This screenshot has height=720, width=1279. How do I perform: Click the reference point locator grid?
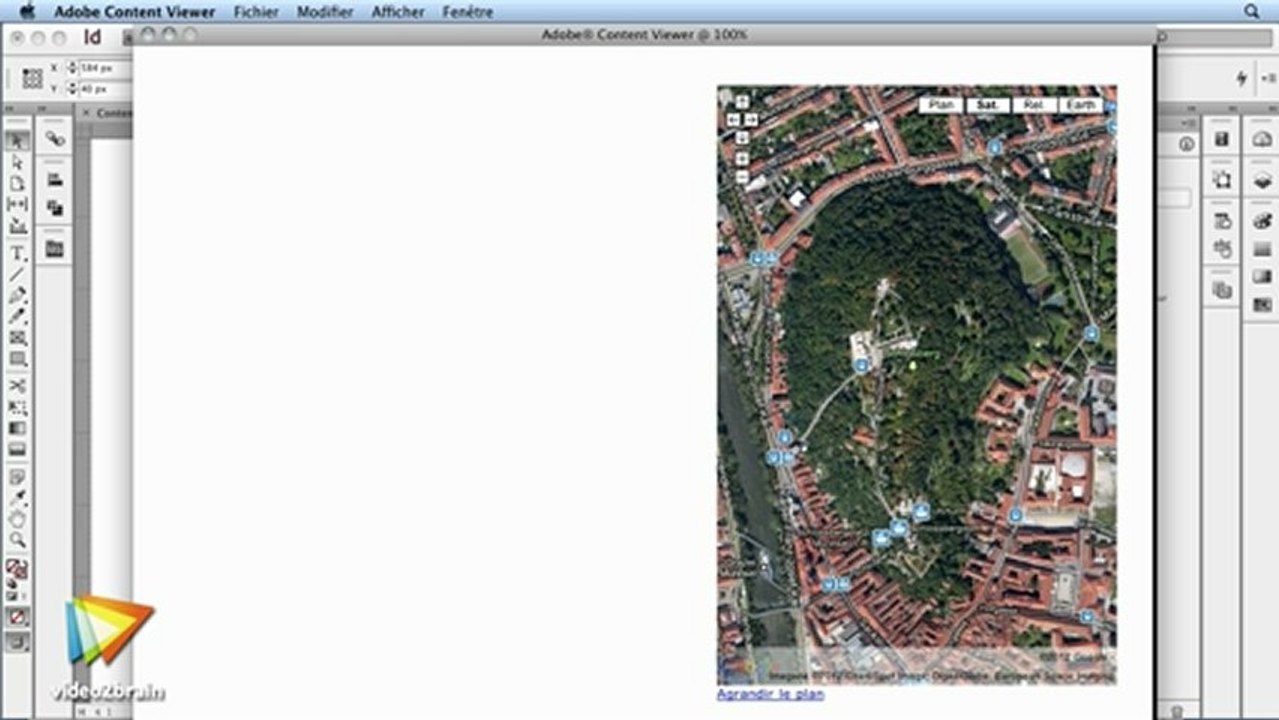point(32,78)
